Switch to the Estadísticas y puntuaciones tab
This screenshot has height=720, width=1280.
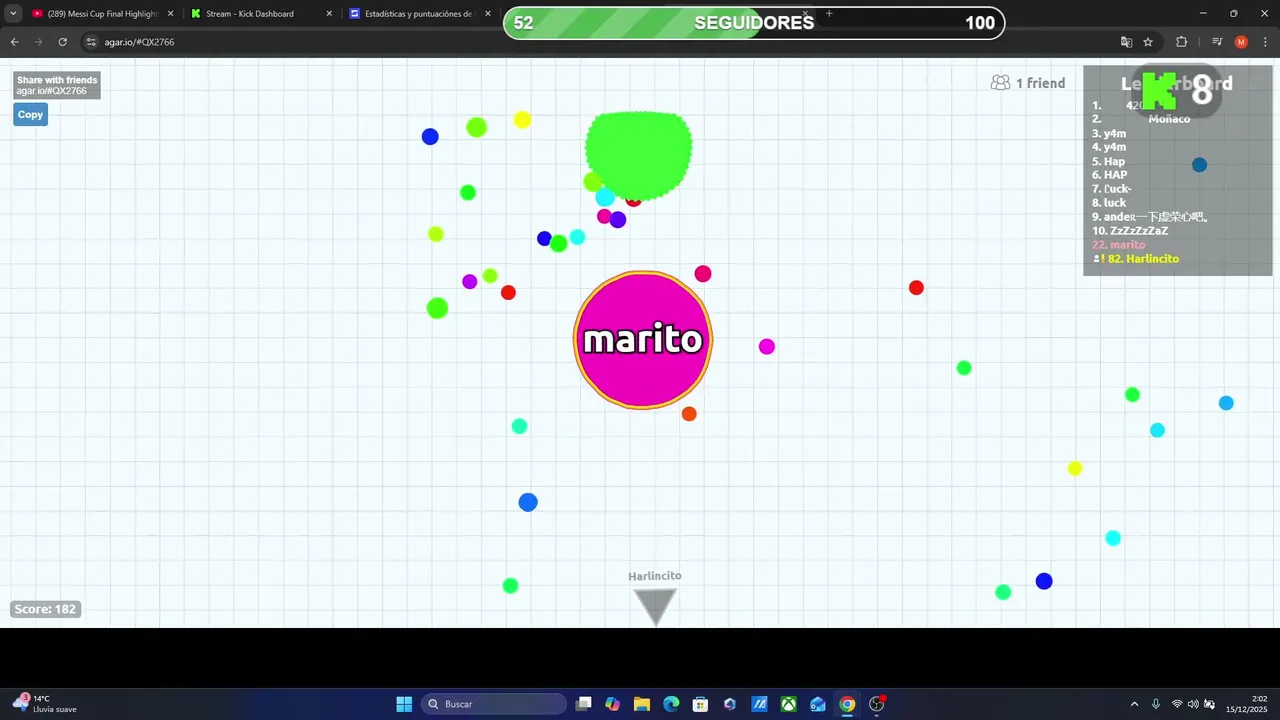420,14
